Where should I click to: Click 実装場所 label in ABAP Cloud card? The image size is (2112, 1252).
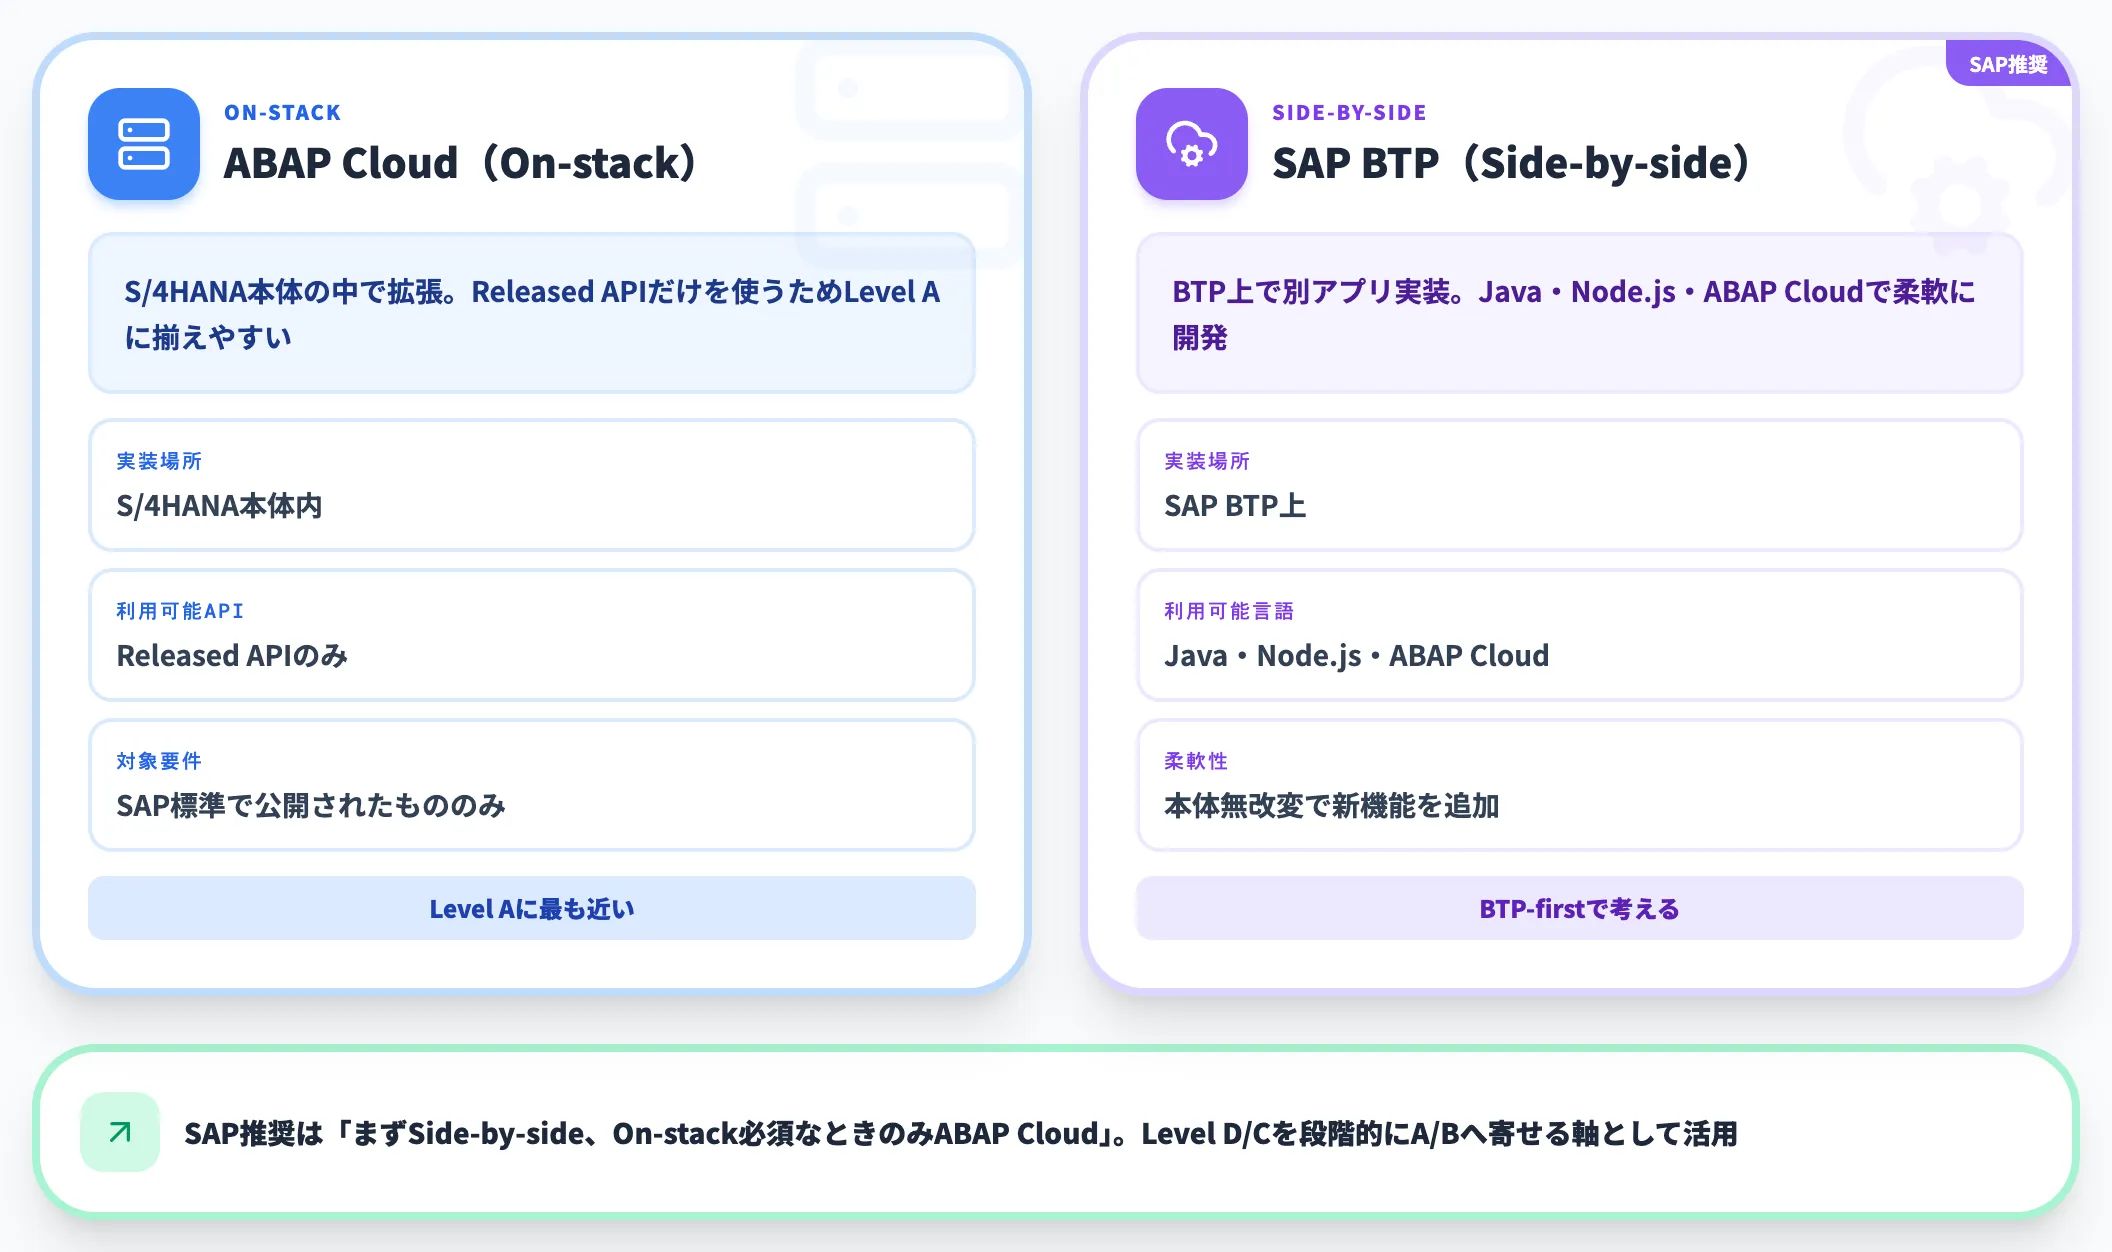[x=159, y=461]
